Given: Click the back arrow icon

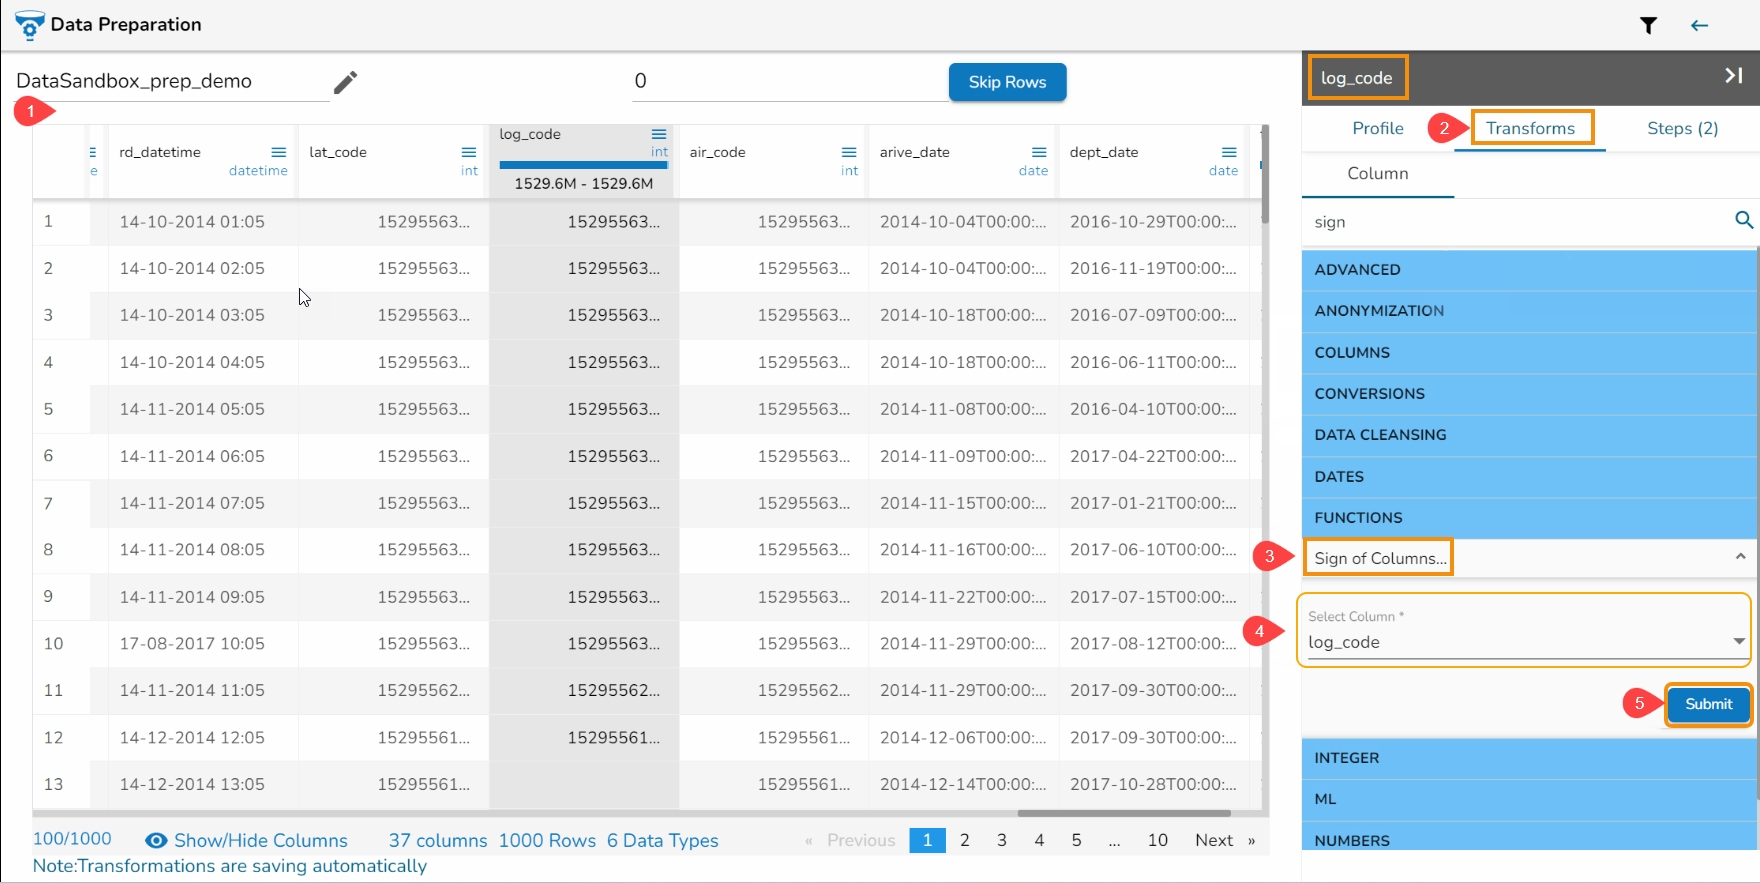Looking at the screenshot, I should click(x=1699, y=26).
